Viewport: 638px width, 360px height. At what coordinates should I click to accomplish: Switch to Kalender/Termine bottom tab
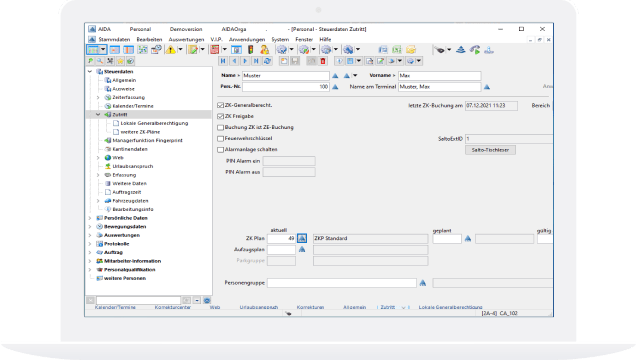tap(115, 307)
